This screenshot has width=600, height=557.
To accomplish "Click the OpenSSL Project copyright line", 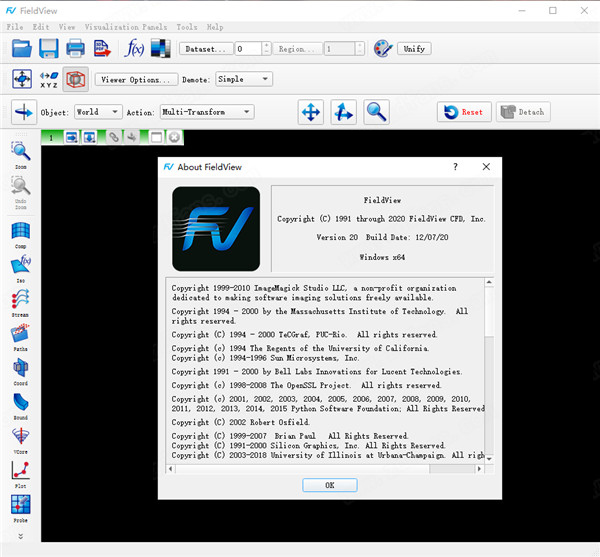I will pos(307,385).
